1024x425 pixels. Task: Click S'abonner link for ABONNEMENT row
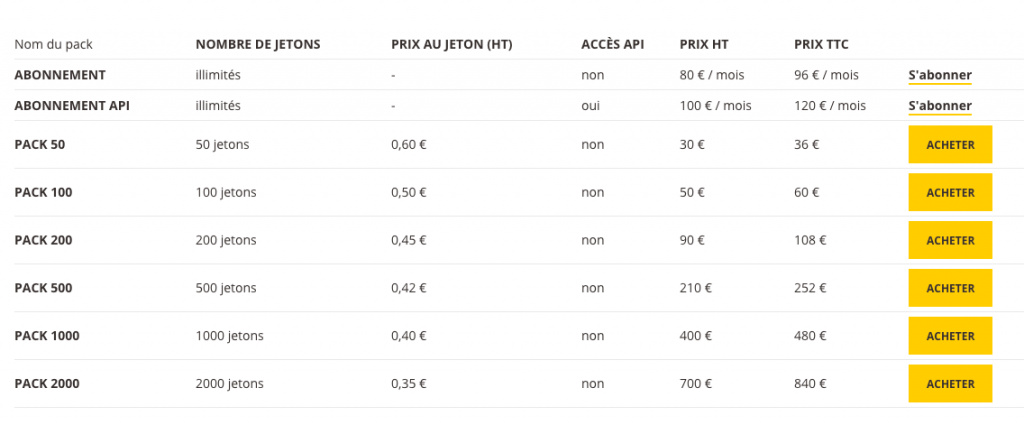tap(940, 75)
